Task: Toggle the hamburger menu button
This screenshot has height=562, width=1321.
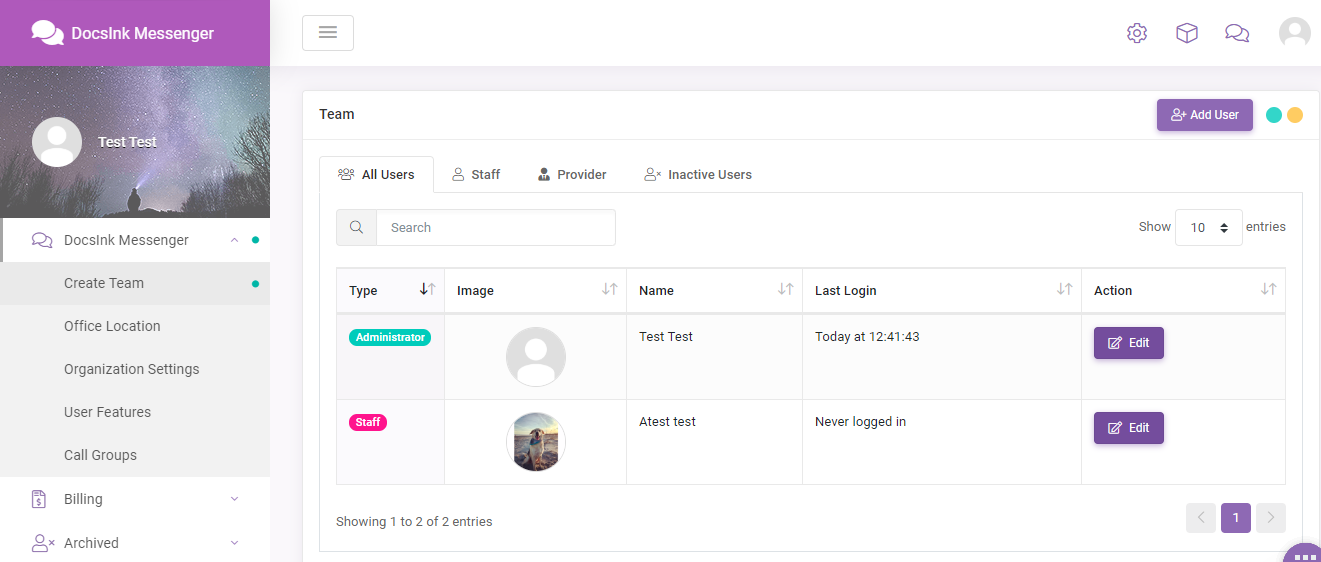Action: coord(328,33)
